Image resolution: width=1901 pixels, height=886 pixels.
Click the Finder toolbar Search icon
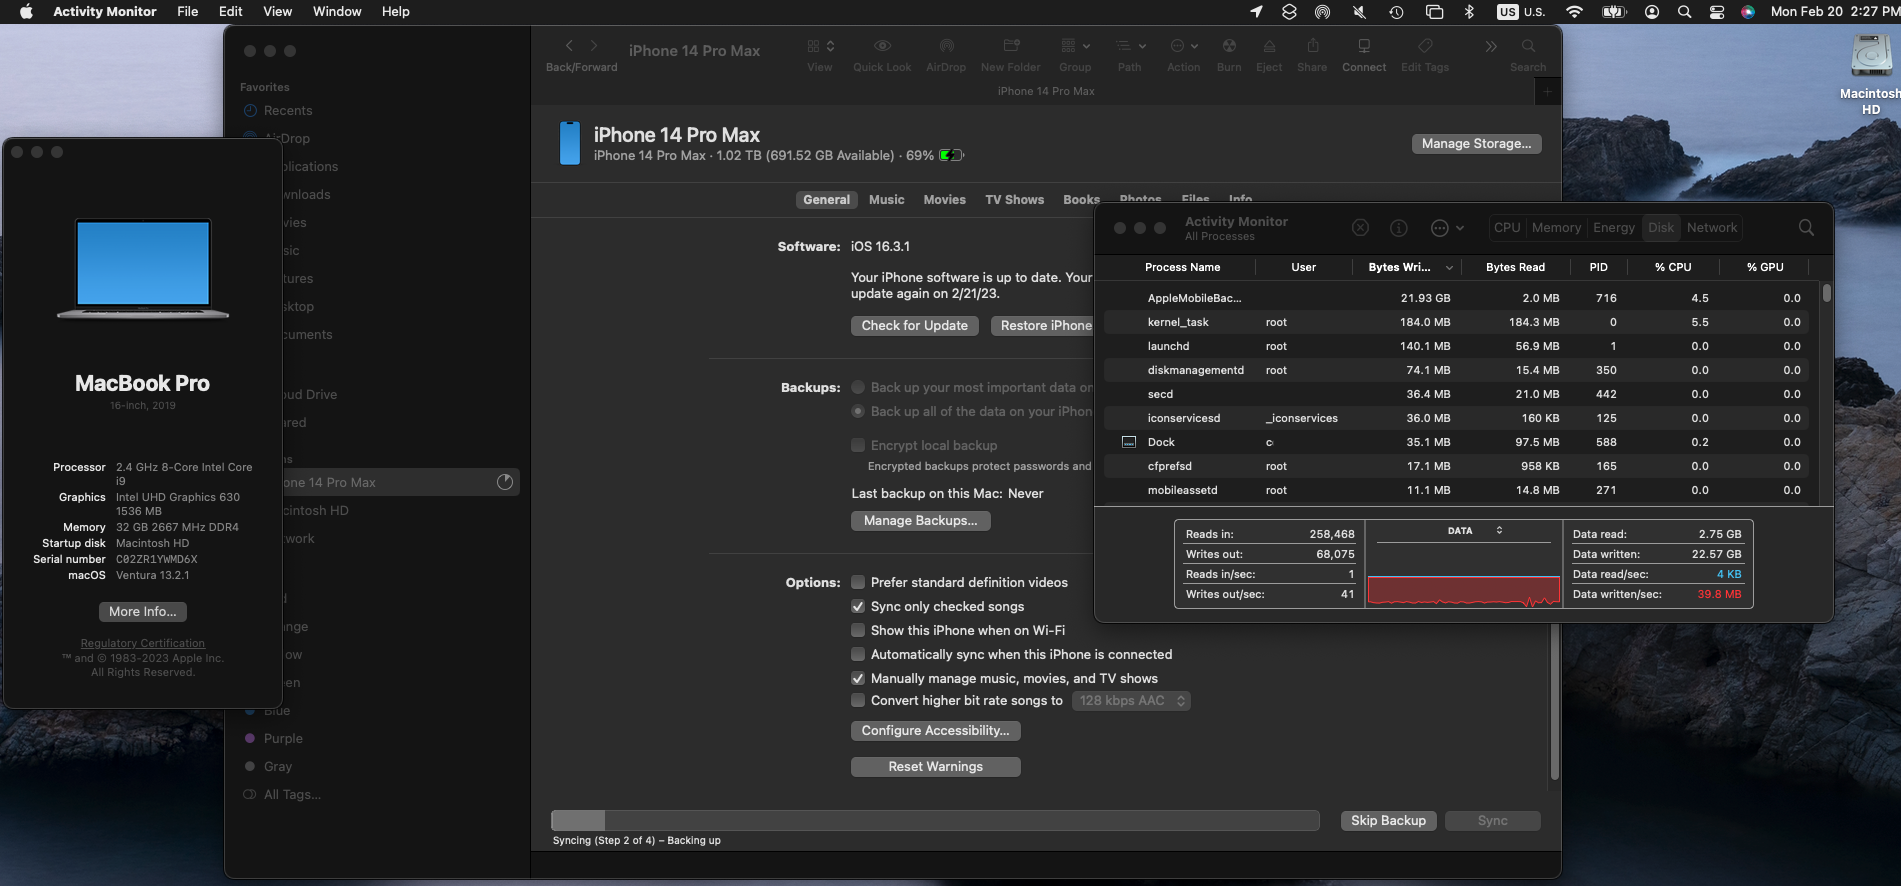[x=1528, y=47]
